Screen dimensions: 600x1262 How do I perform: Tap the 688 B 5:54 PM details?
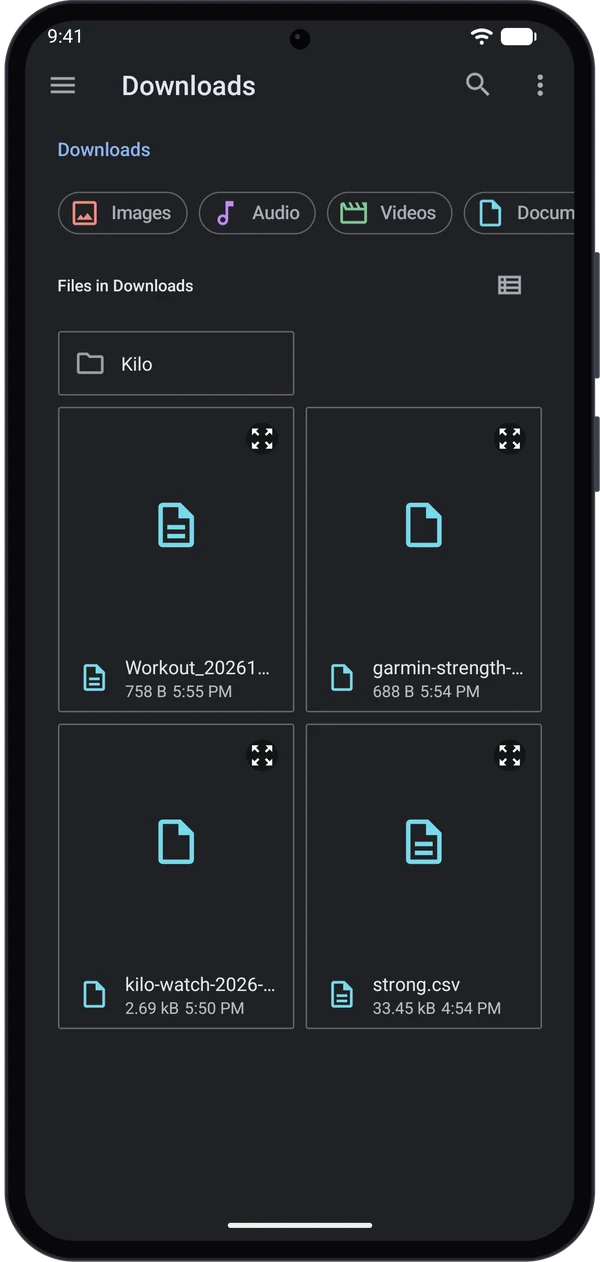[x=426, y=691]
